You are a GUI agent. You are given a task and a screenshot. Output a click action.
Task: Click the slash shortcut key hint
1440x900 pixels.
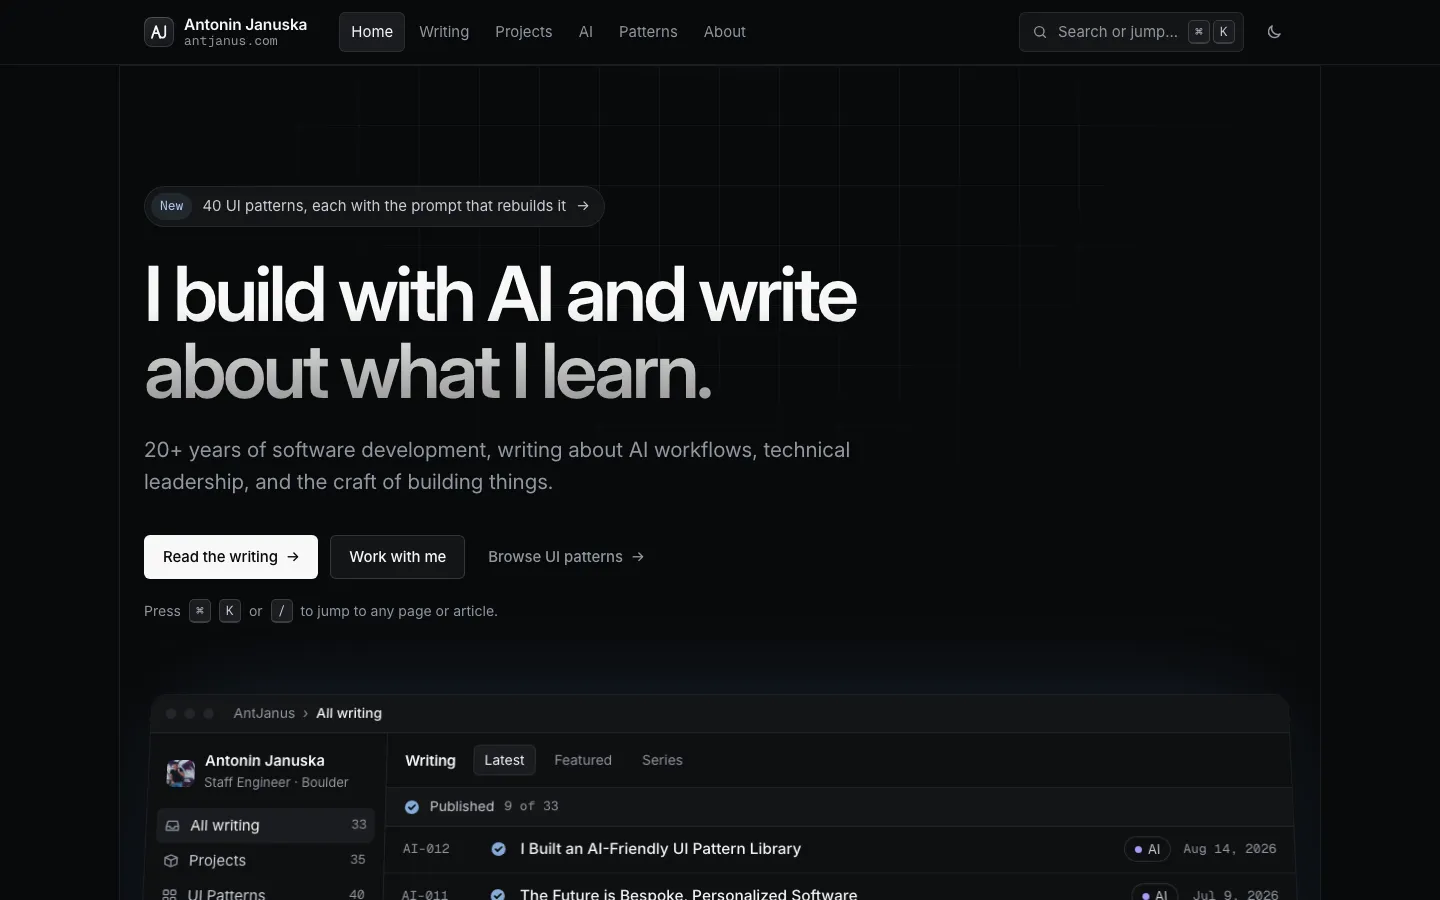coord(282,611)
